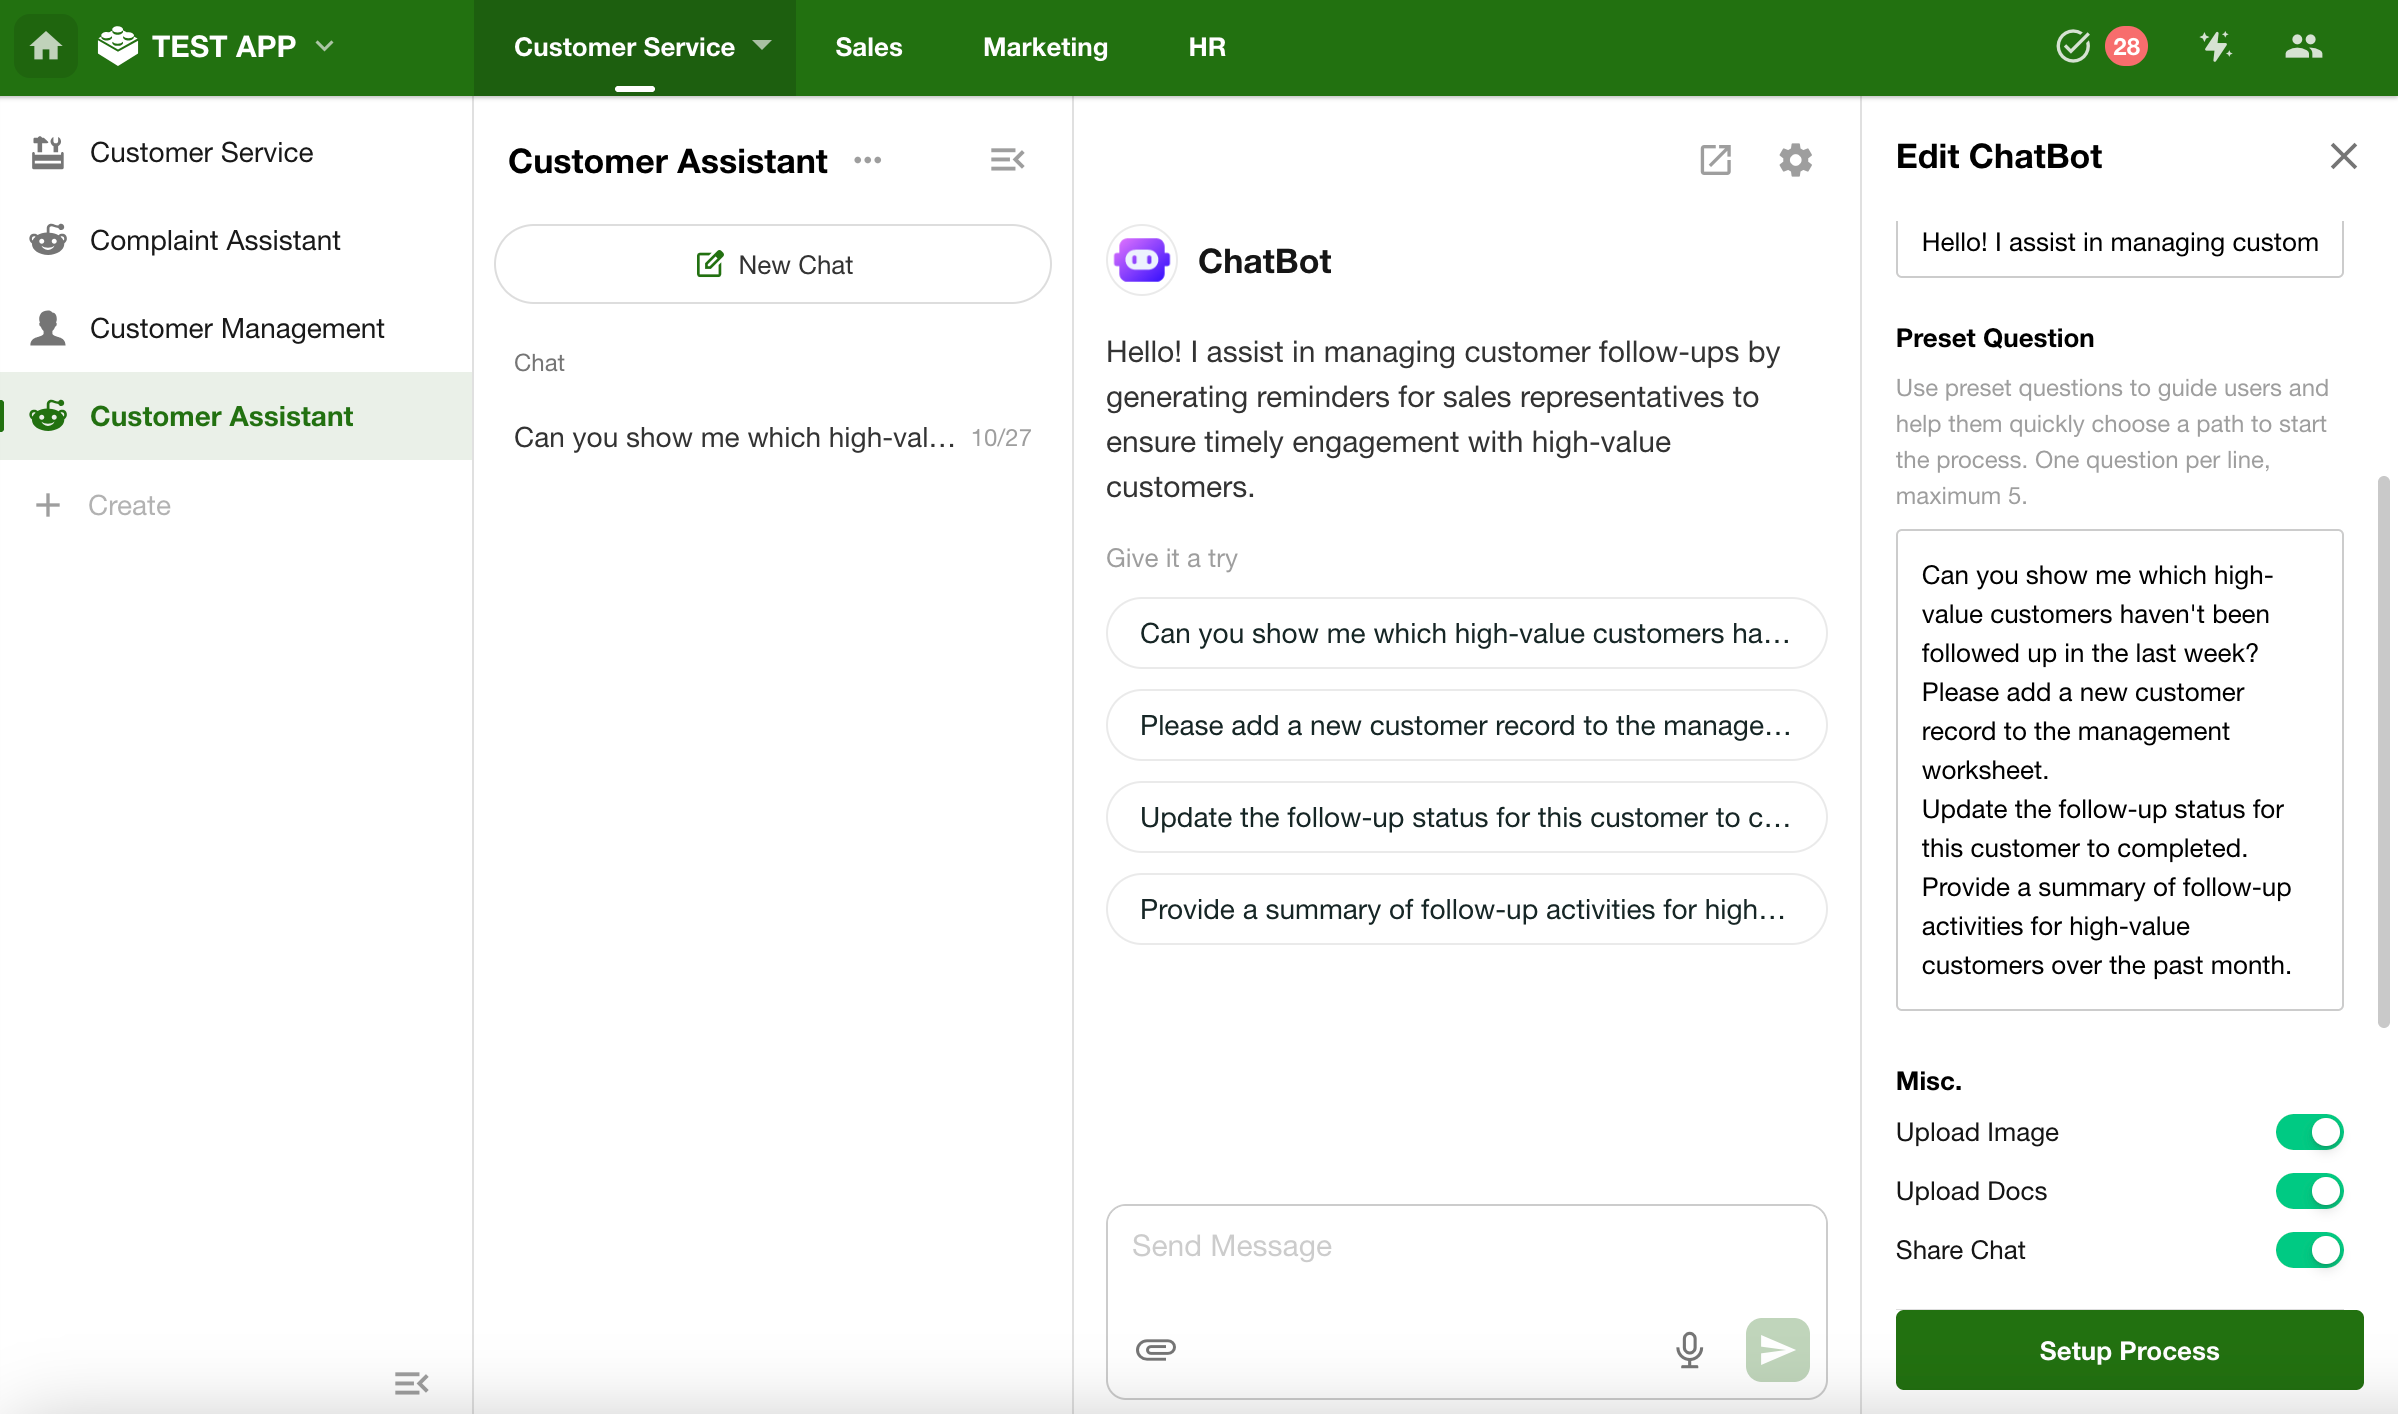This screenshot has height=1414, width=2398.
Task: Click the New Chat button
Action: [x=772, y=264]
